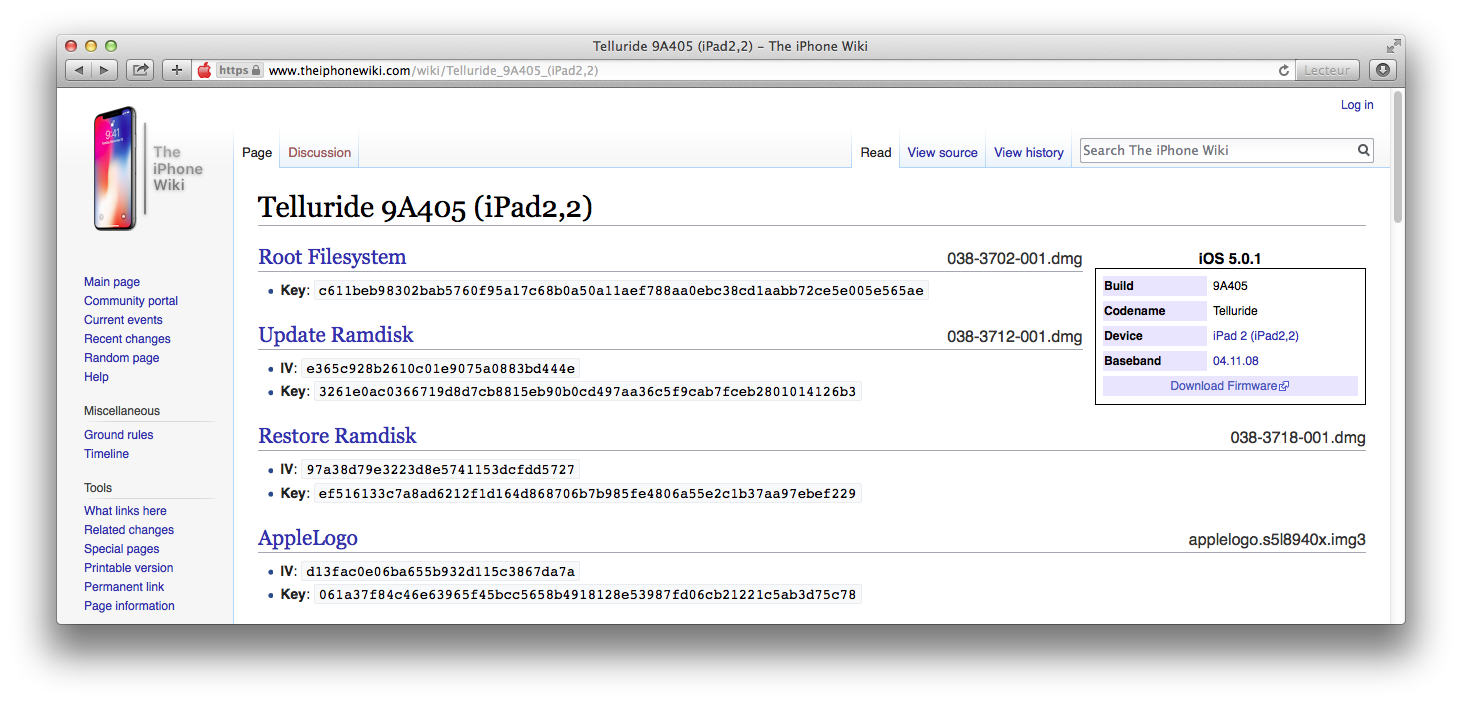This screenshot has width=1462, height=703.
Task: Add a bookmark with the plus button
Action: pyautogui.click(x=176, y=70)
